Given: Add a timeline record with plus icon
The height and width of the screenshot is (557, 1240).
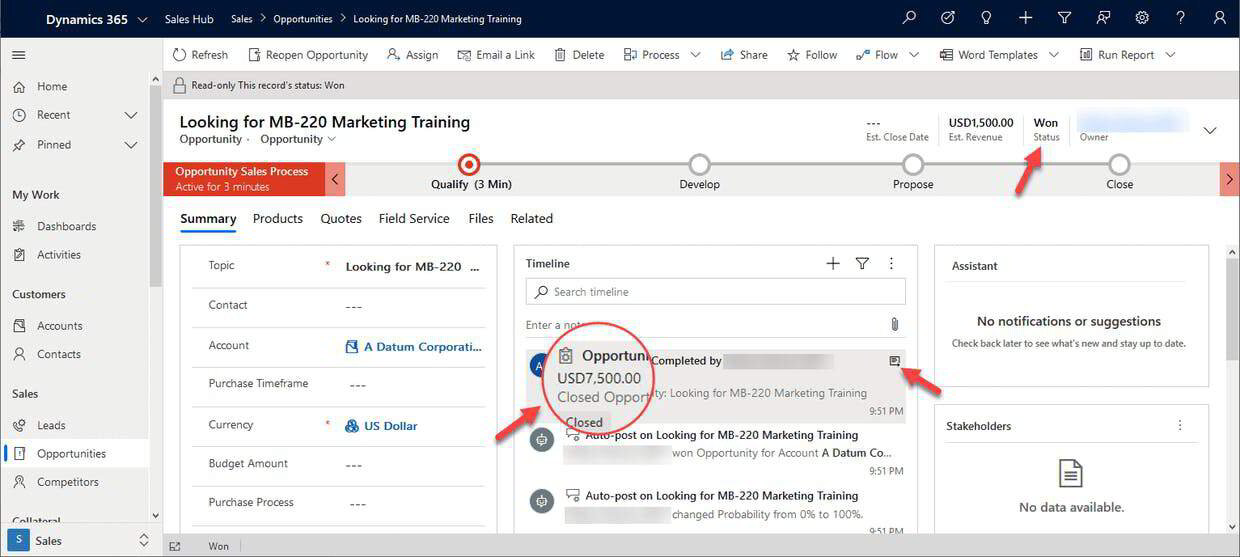Looking at the screenshot, I should pyautogui.click(x=833, y=263).
